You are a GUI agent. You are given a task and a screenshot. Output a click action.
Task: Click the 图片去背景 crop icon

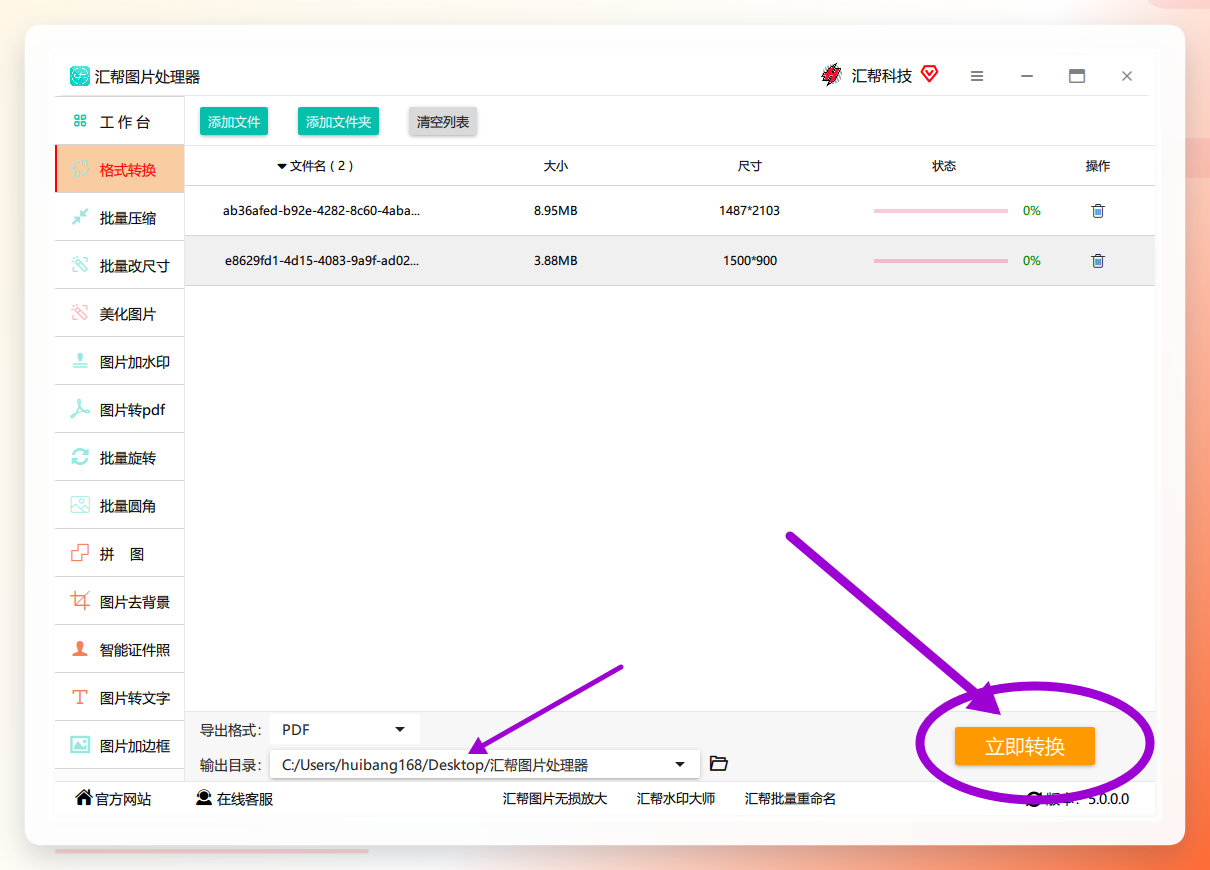[x=80, y=601]
